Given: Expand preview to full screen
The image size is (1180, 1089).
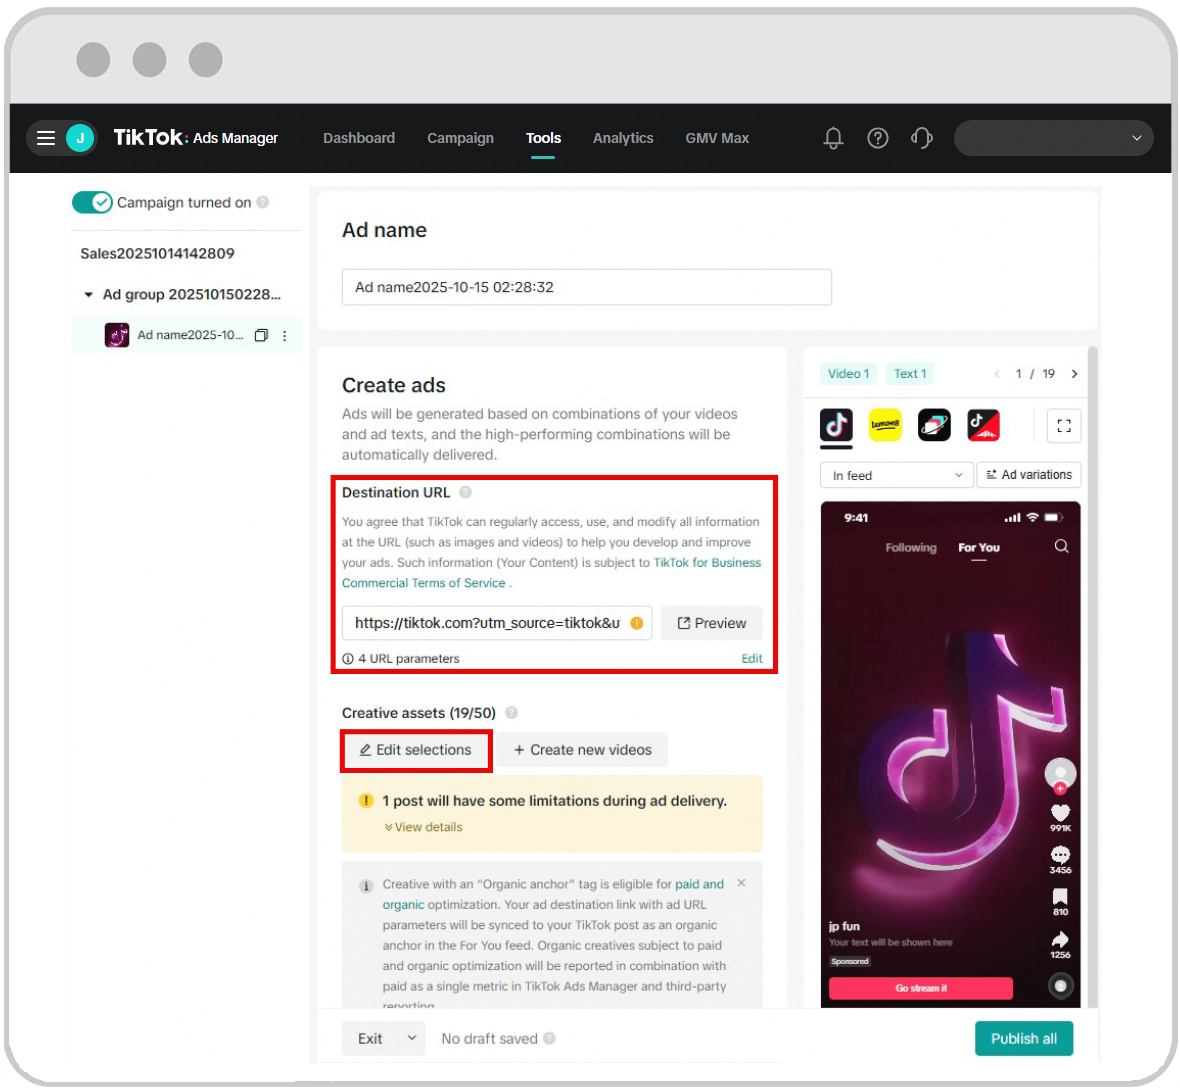Looking at the screenshot, I should (1063, 426).
